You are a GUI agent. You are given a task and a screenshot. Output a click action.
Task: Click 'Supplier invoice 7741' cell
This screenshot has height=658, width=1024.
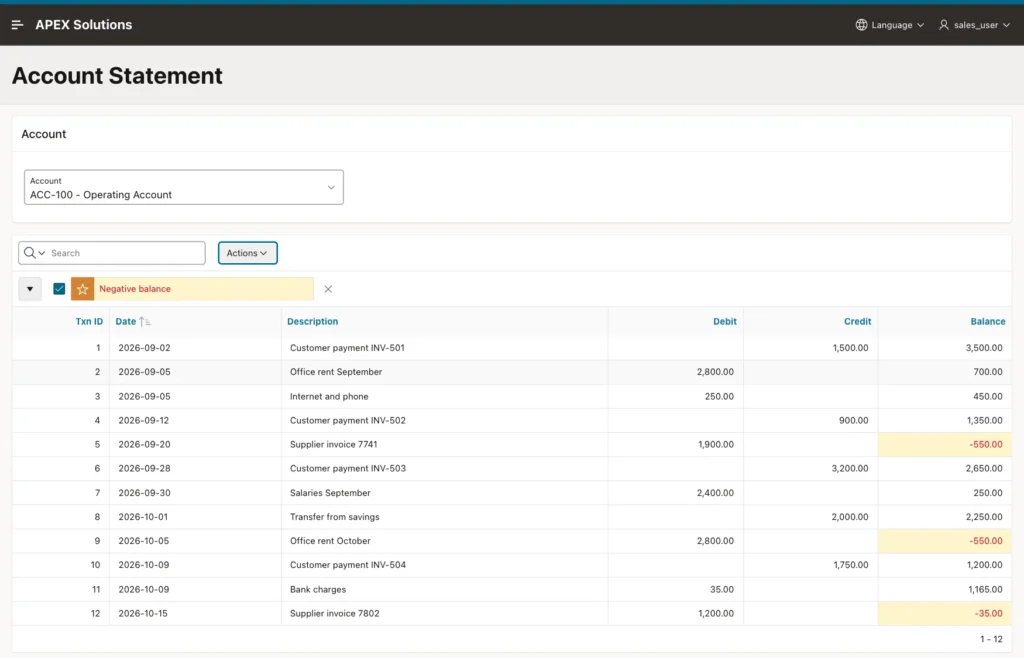click(334, 445)
